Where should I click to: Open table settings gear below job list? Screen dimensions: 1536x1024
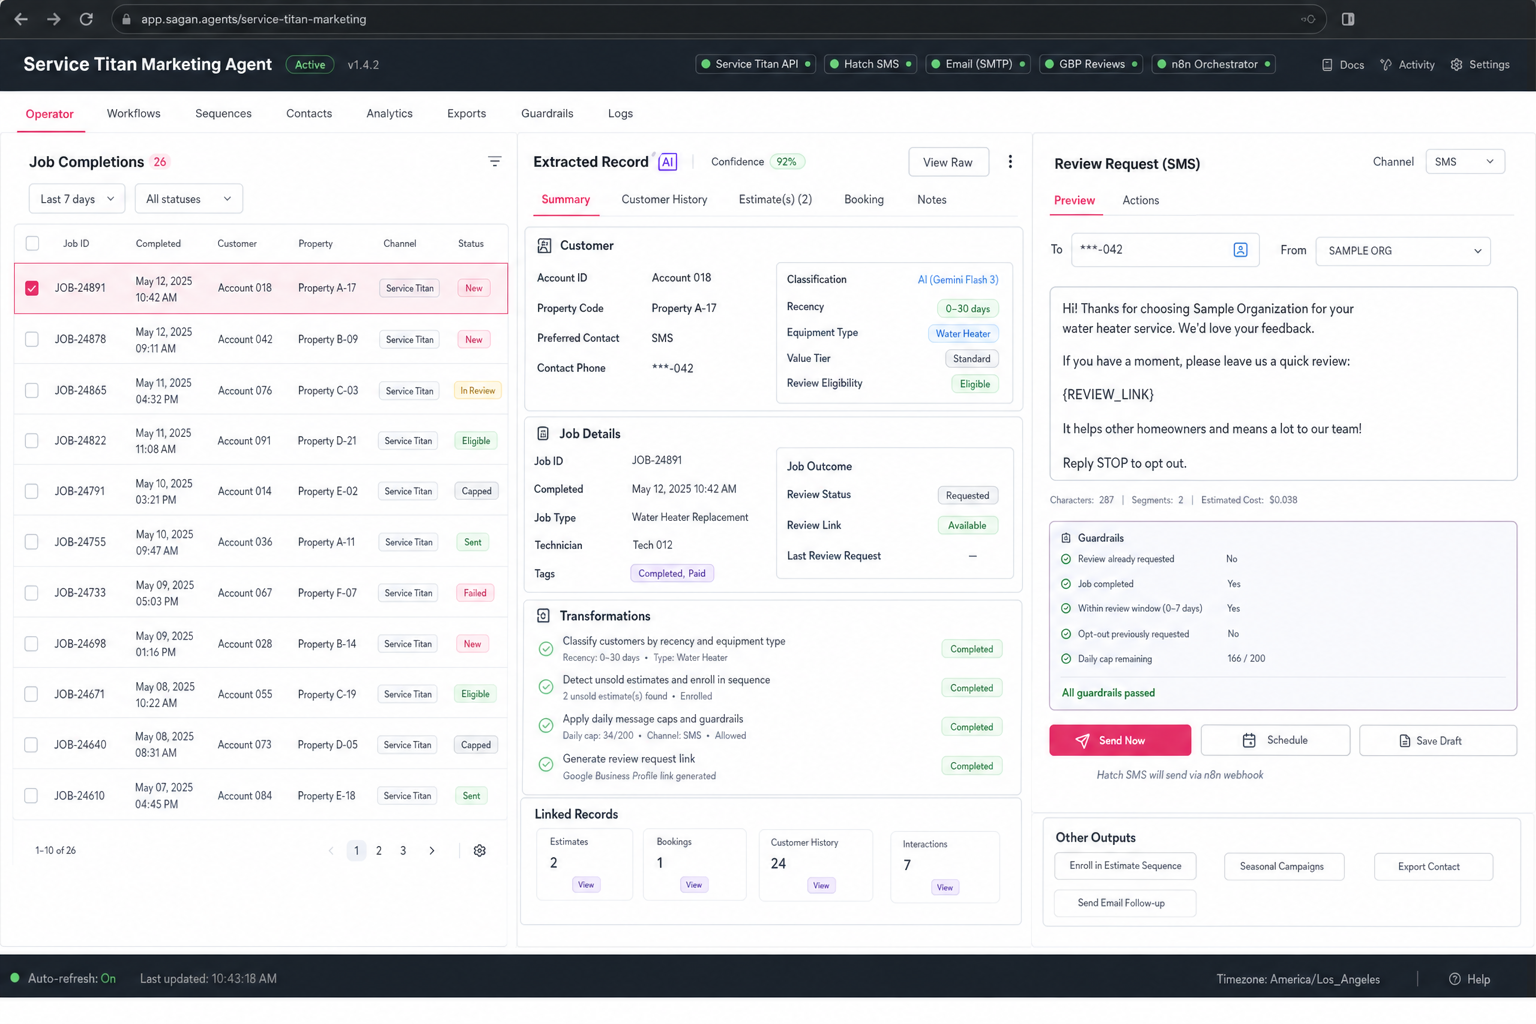480,851
